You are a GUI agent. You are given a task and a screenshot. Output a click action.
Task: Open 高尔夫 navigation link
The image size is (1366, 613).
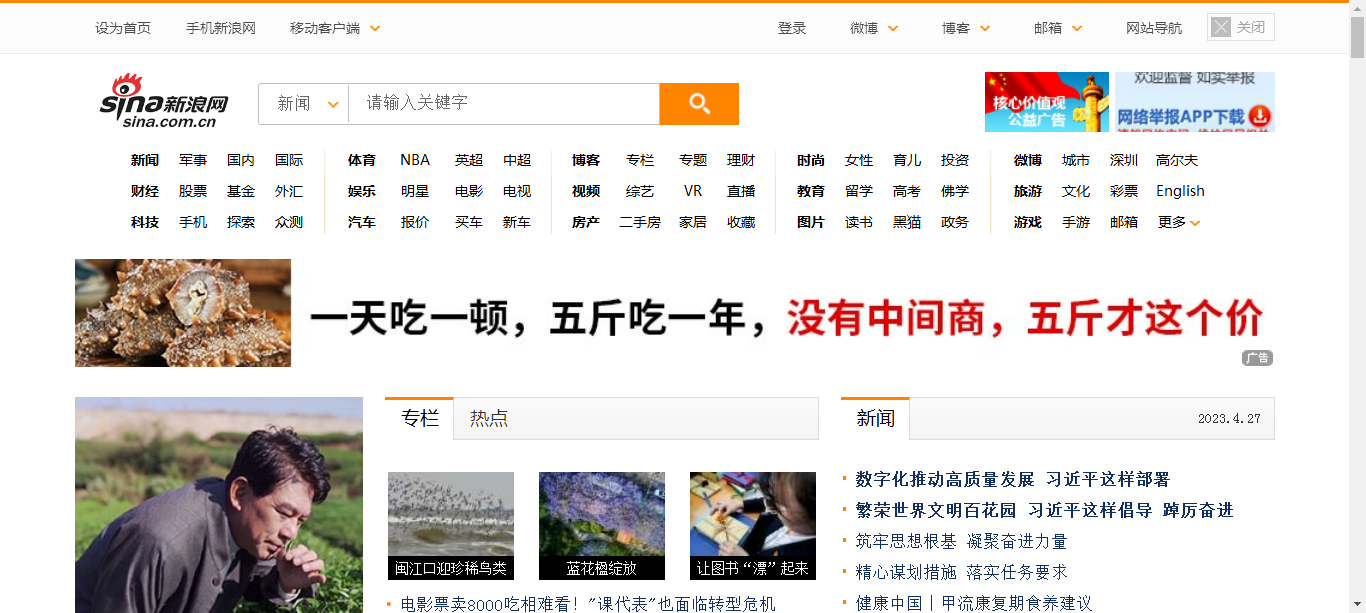(1177, 160)
